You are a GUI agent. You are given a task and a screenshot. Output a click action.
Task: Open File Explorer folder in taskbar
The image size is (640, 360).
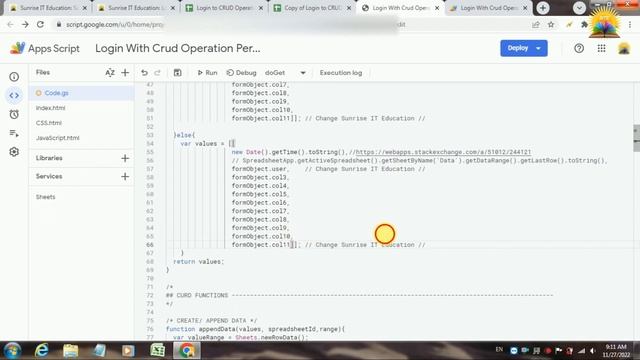click(x=70, y=350)
